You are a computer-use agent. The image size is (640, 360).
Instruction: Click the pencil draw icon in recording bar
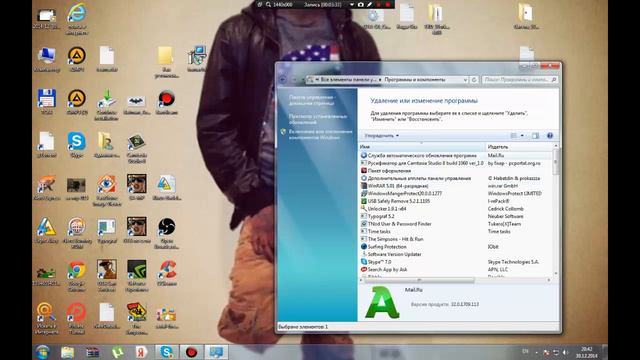coord(369,4)
